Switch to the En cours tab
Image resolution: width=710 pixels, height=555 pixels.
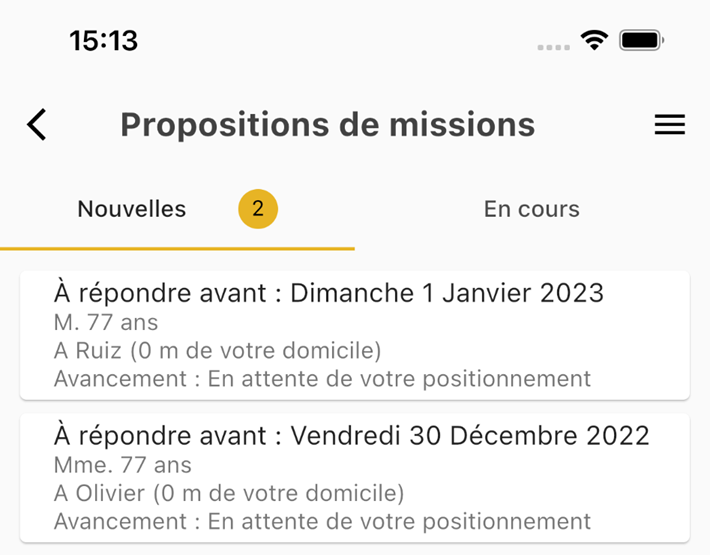pyautogui.click(x=532, y=209)
